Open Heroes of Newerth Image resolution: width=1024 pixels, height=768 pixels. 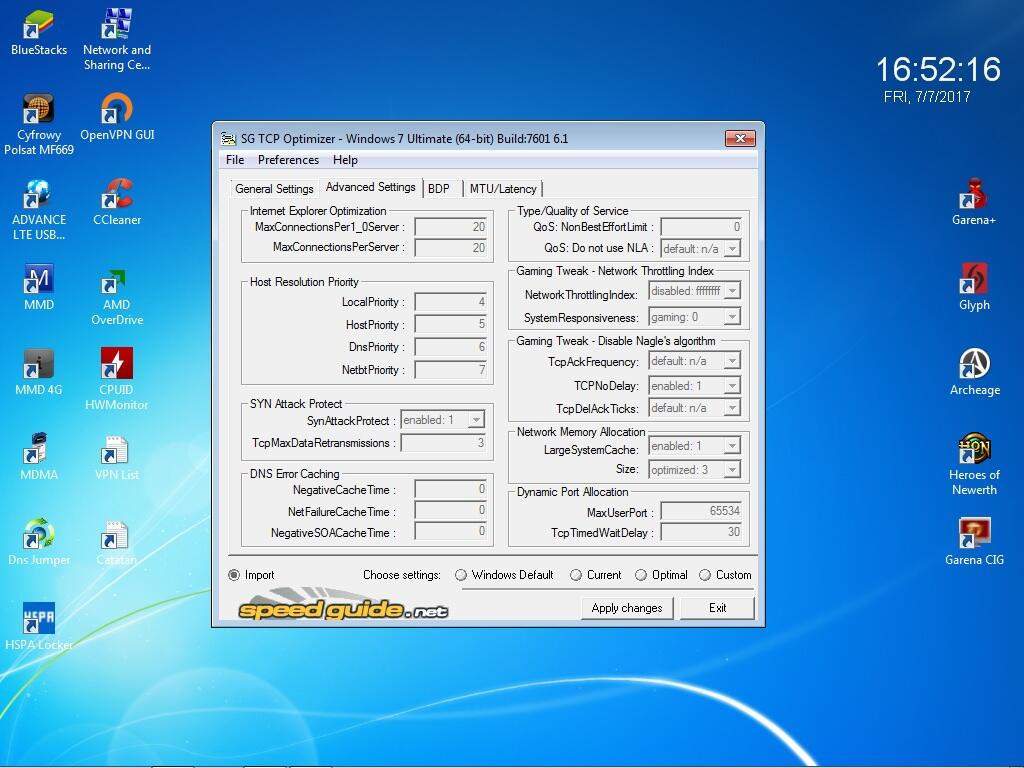(974, 449)
